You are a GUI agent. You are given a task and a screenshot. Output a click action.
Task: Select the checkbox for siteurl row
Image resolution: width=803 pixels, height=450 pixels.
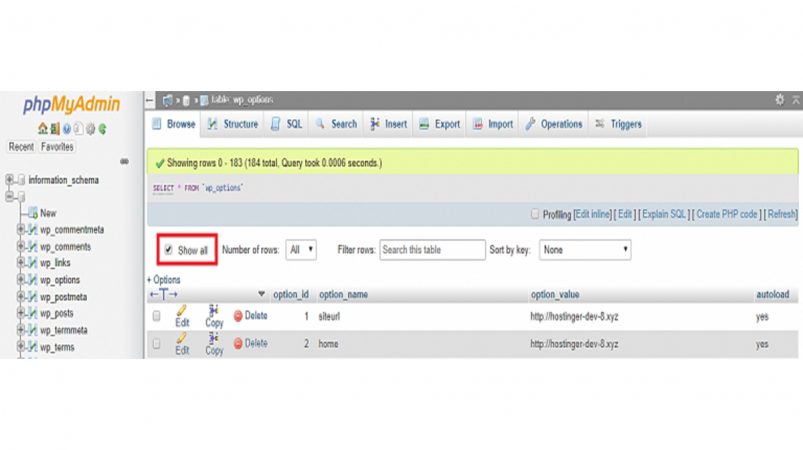157,316
